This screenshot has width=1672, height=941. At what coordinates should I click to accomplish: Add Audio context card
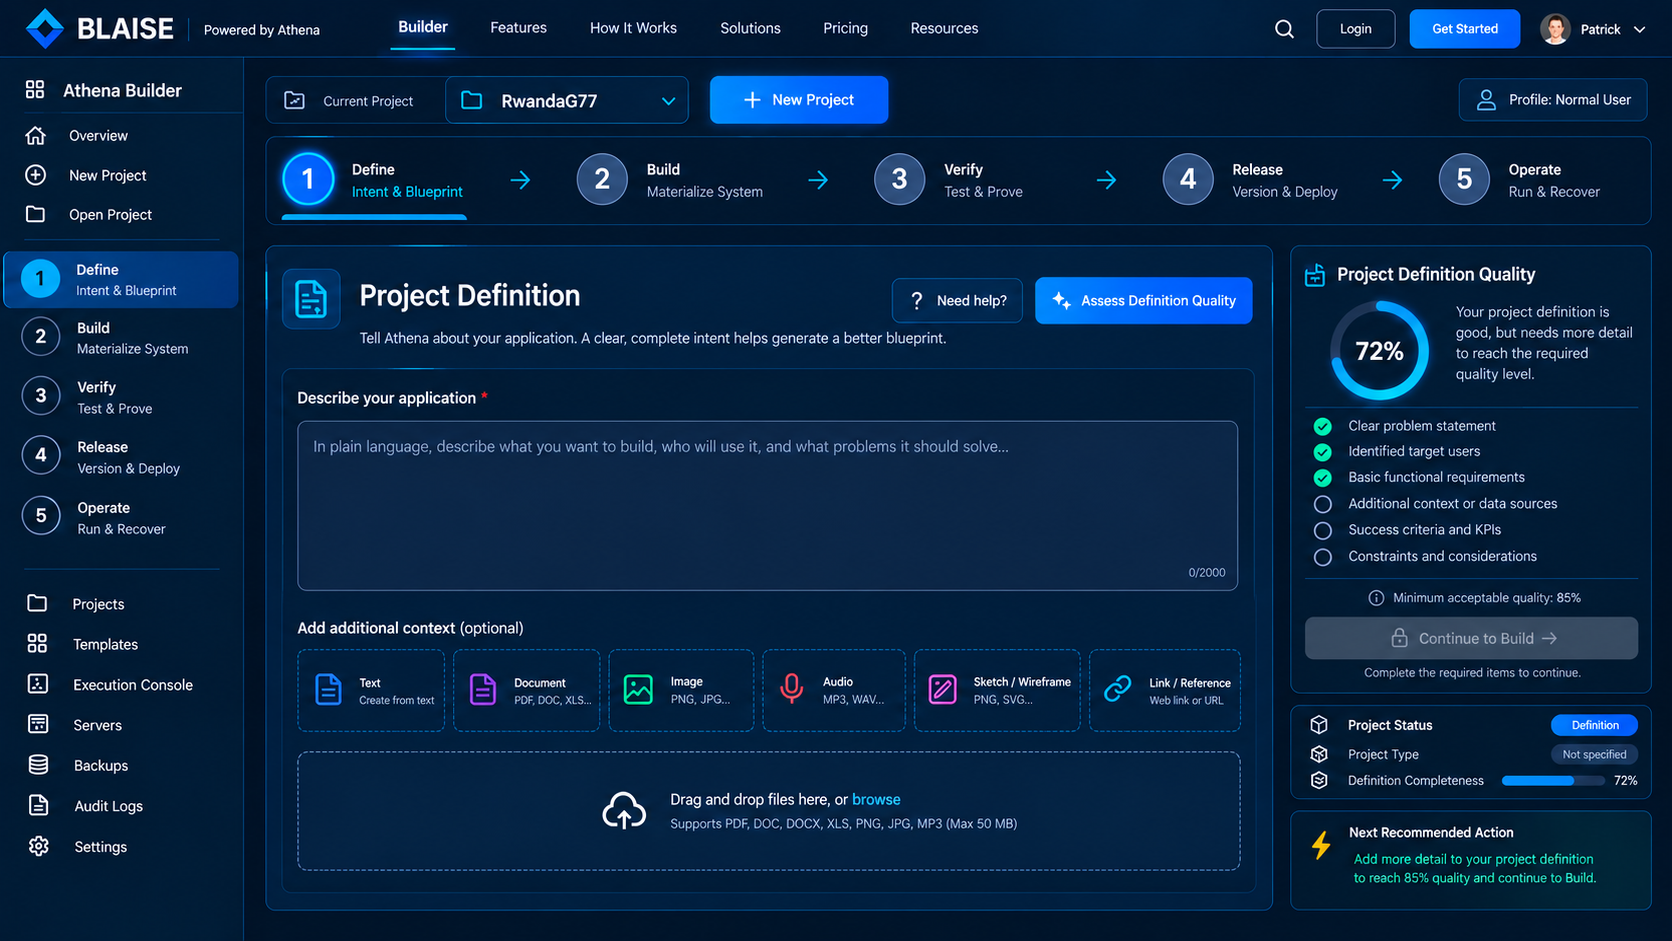coord(834,690)
